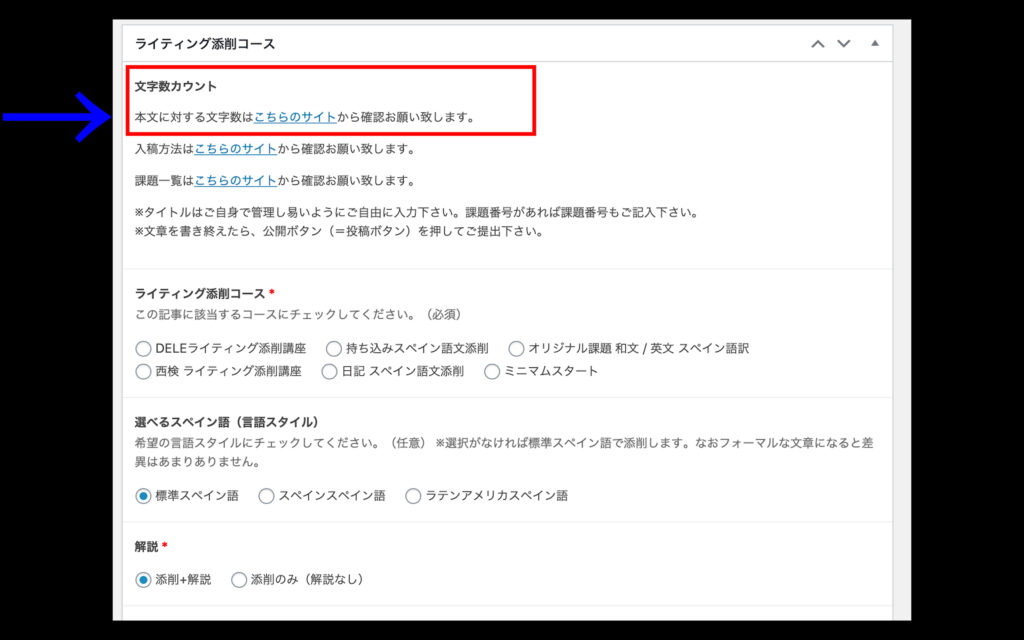Screen dimensions: 1024x640
Task: Select the 標準スペイン語 language style
Action: coord(144,496)
